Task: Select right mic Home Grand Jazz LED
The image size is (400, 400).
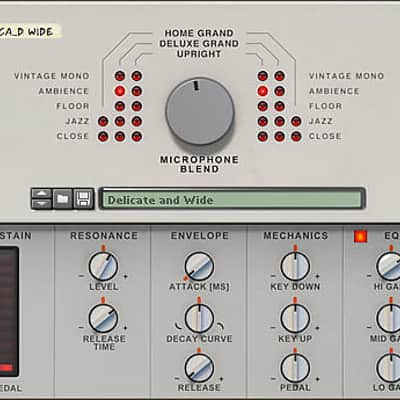Action: [x=296, y=121]
